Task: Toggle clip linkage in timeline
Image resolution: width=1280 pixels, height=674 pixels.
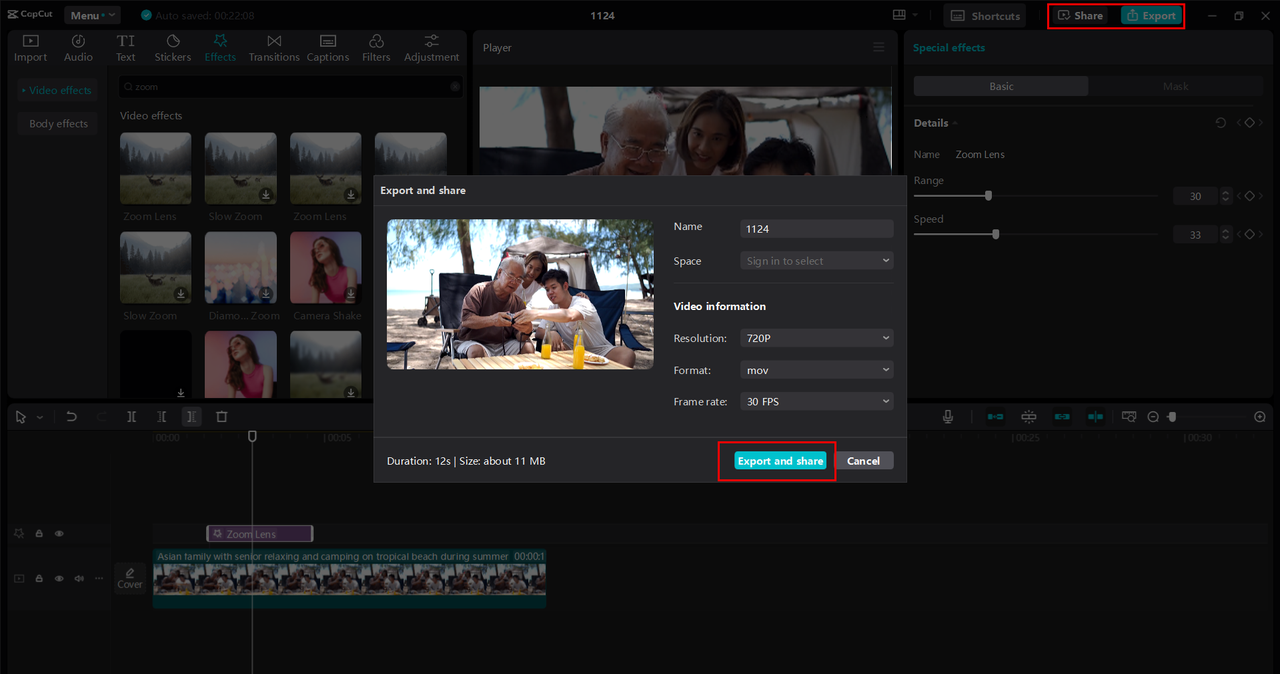Action: (1062, 417)
